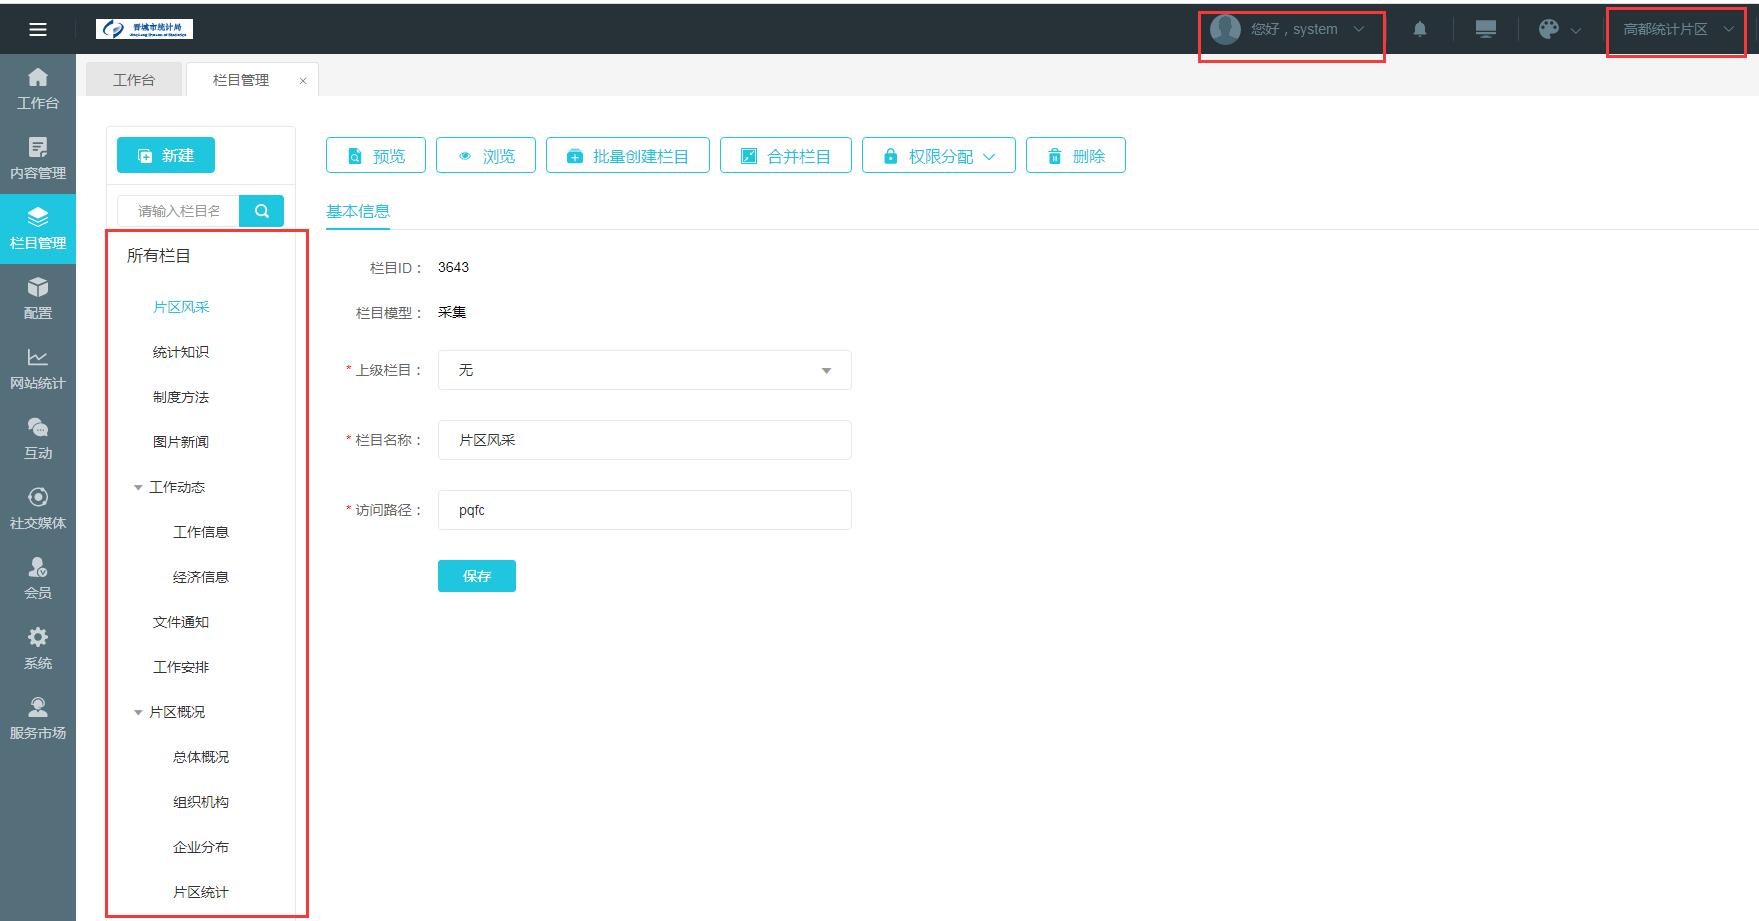
Task: Open the 高都统计片区 site dropdown
Action: point(1678,29)
